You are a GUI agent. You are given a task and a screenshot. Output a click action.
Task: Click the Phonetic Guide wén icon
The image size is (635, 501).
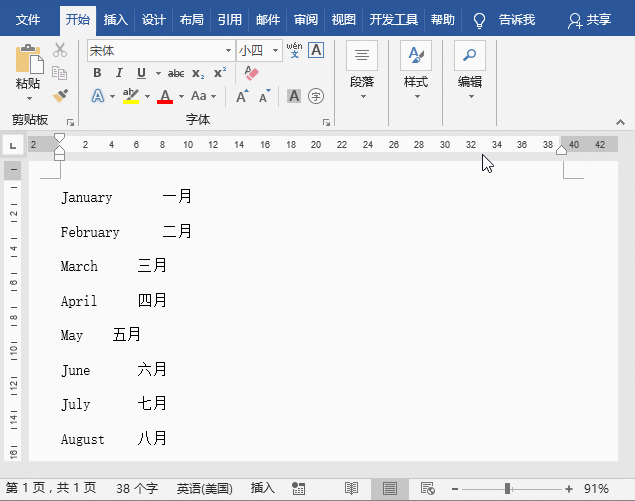[294, 50]
